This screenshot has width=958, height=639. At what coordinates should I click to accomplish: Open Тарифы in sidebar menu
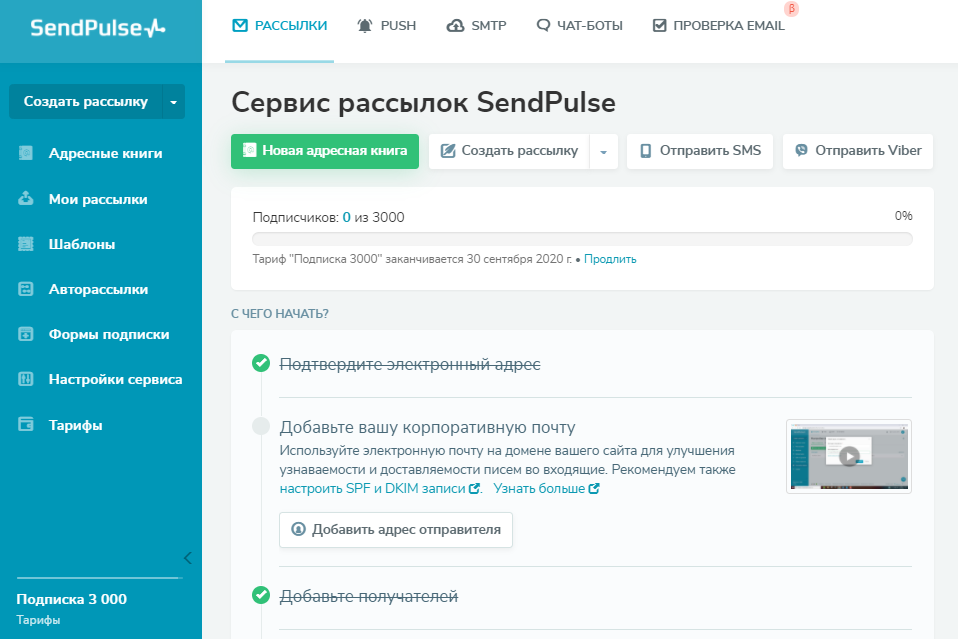[x=75, y=425]
